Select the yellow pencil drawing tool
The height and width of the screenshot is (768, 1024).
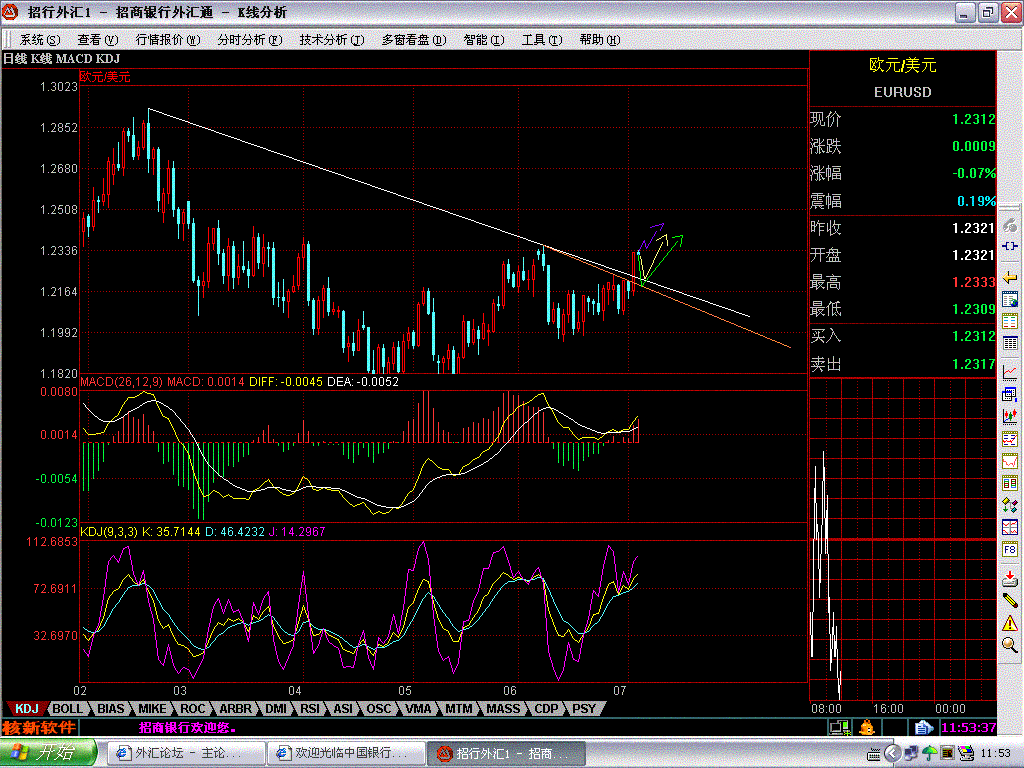tap(1010, 599)
